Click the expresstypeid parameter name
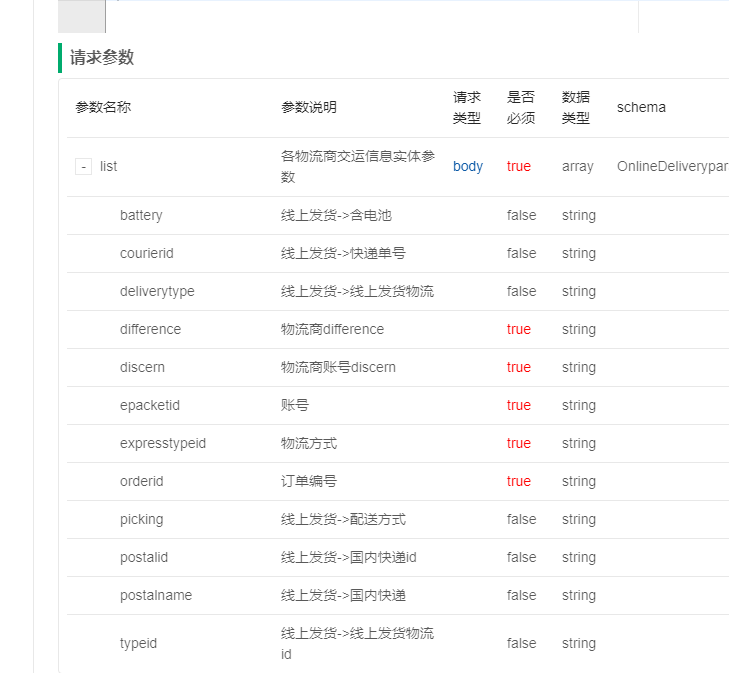This screenshot has width=729, height=673. (x=163, y=444)
